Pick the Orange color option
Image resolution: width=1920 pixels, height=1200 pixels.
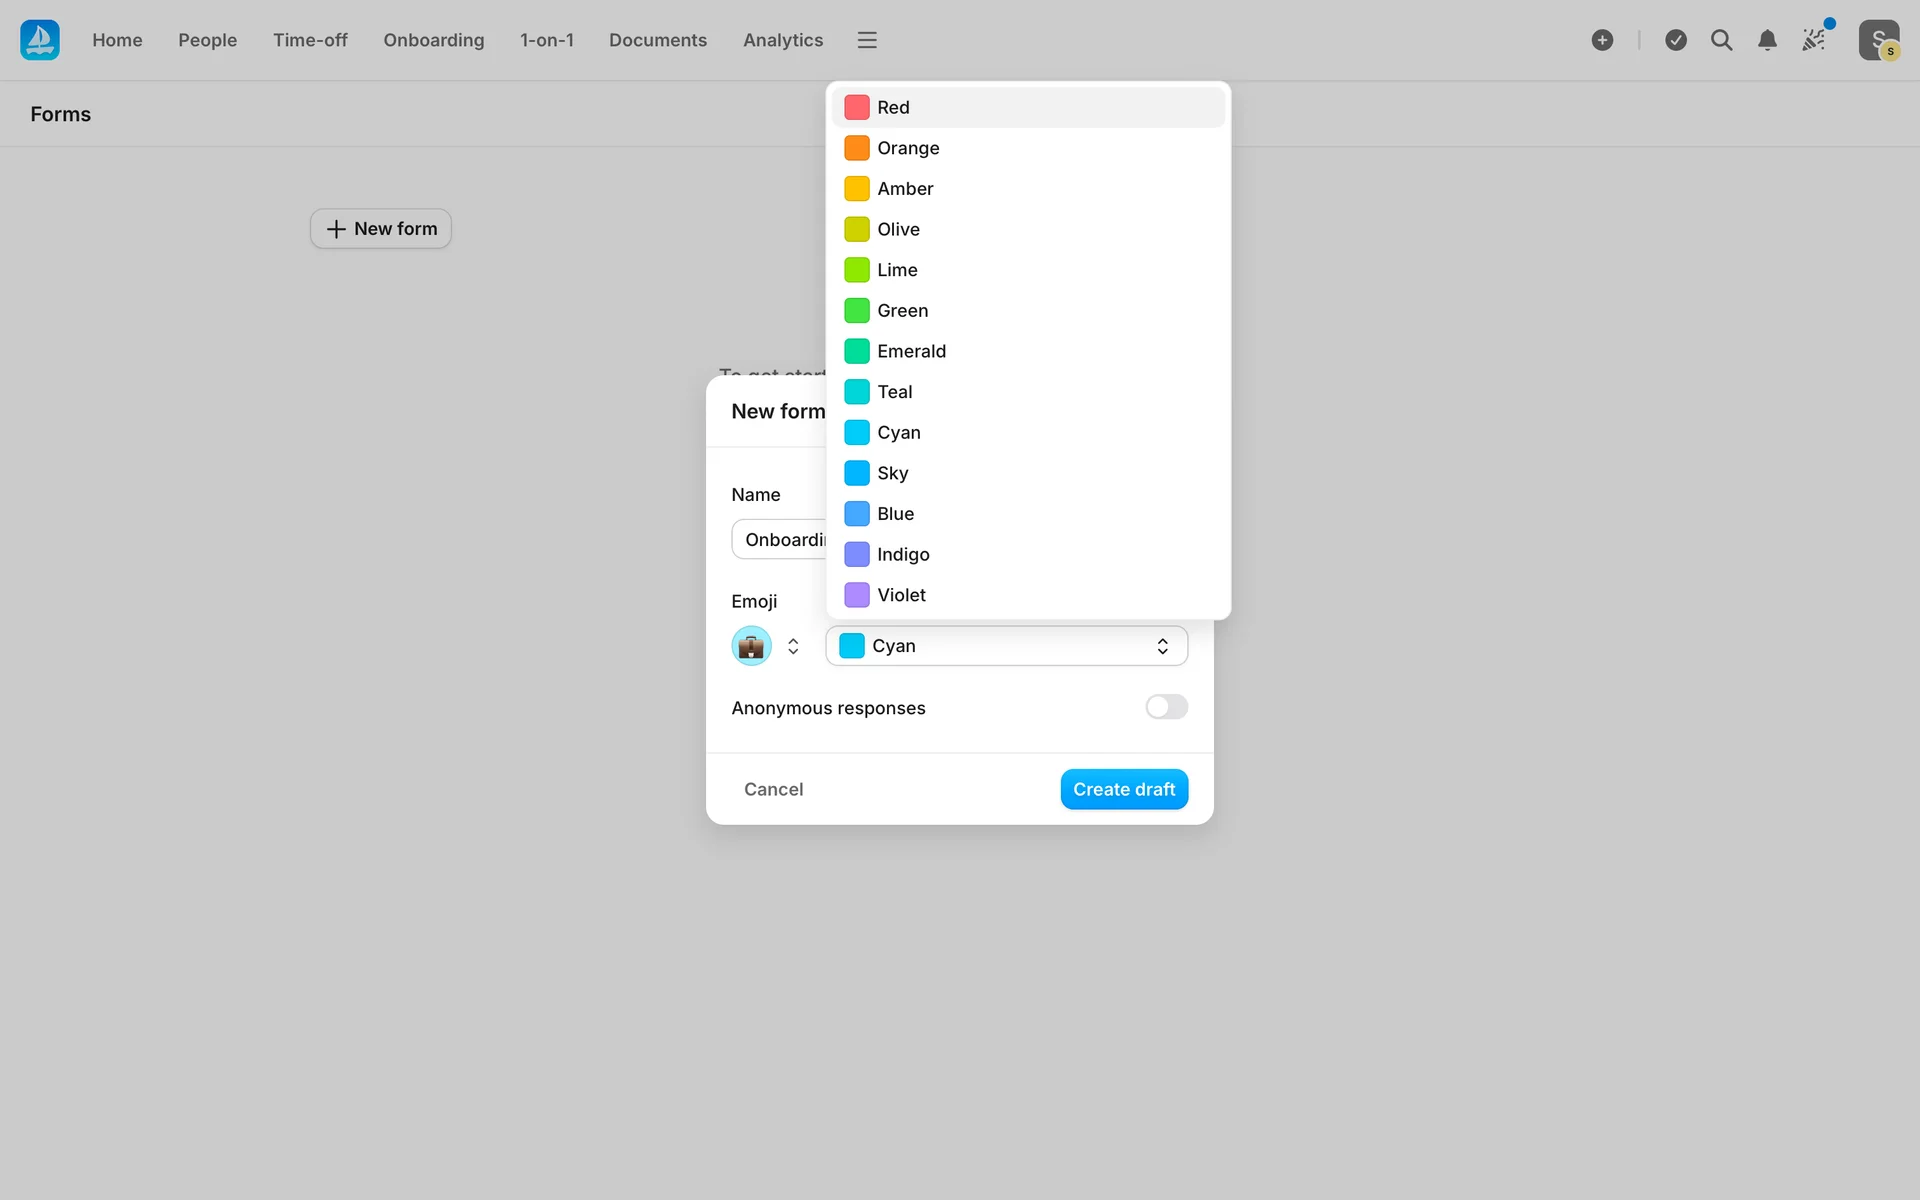907,148
